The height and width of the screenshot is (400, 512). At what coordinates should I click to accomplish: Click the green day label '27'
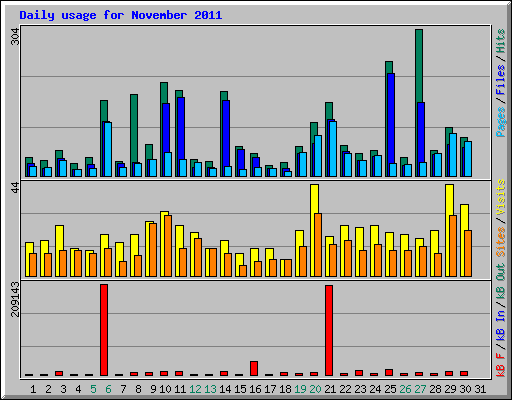pyautogui.click(x=420, y=389)
